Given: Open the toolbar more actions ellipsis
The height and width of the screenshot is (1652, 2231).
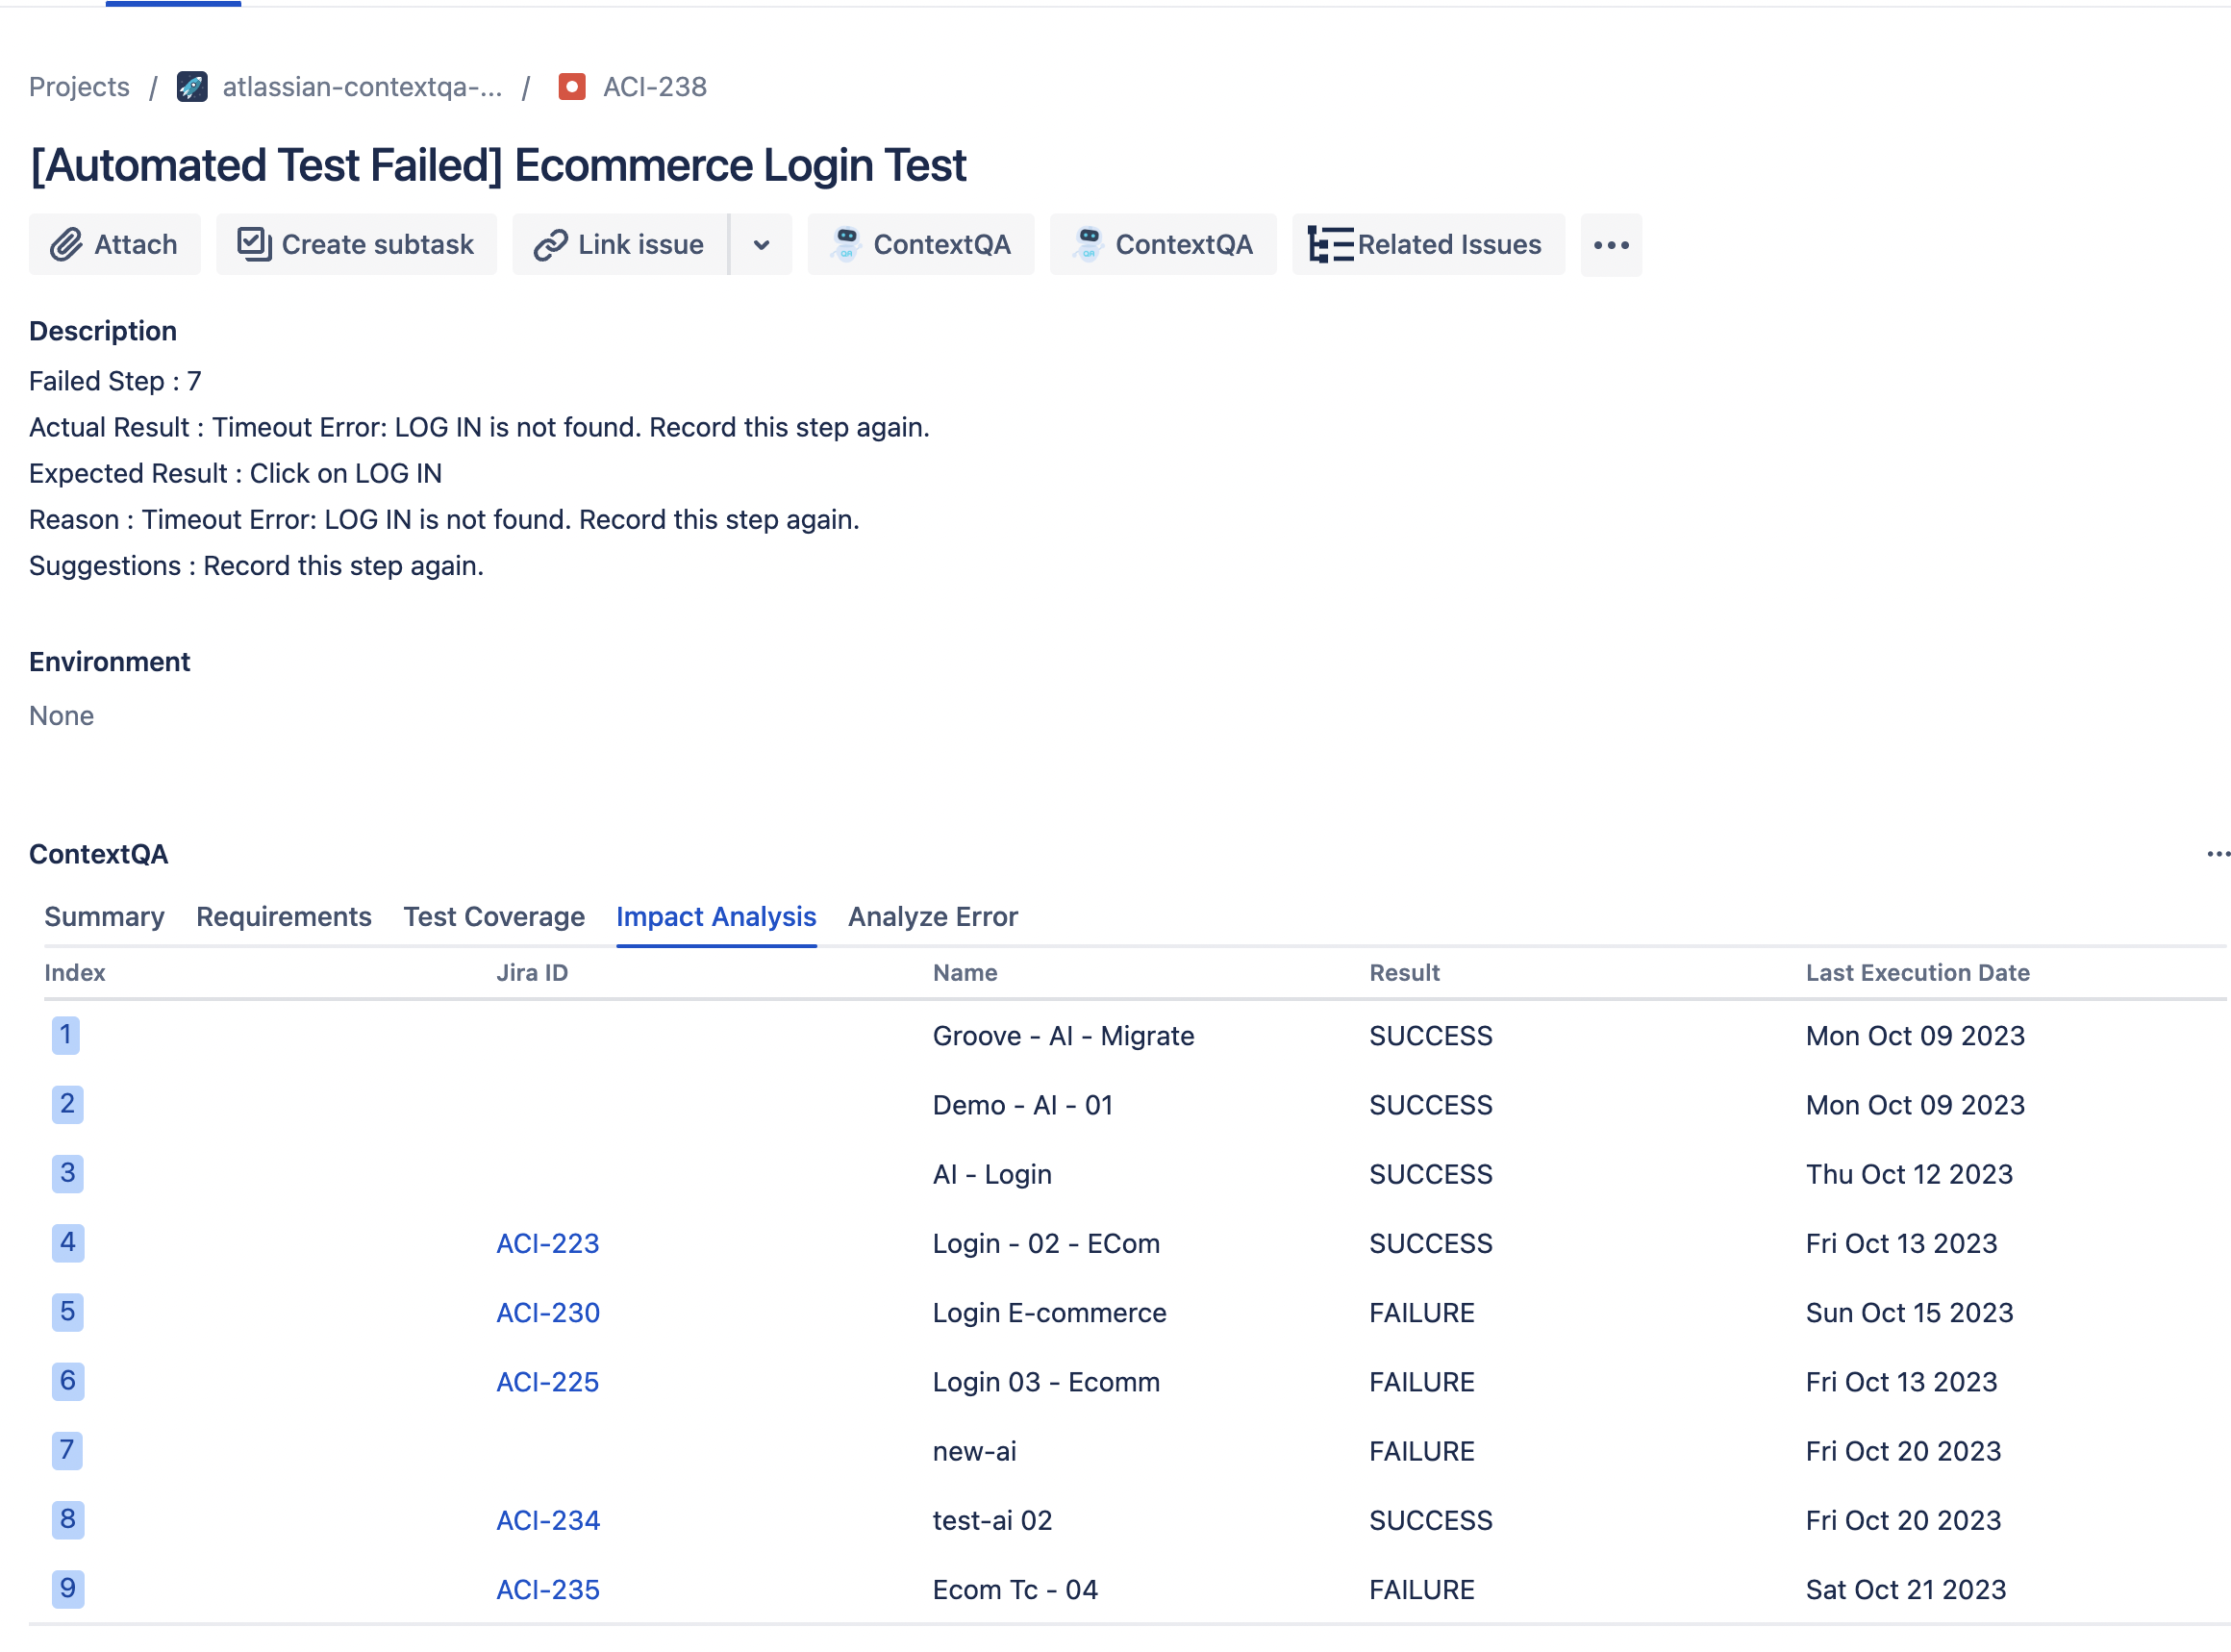Looking at the screenshot, I should coord(1611,245).
